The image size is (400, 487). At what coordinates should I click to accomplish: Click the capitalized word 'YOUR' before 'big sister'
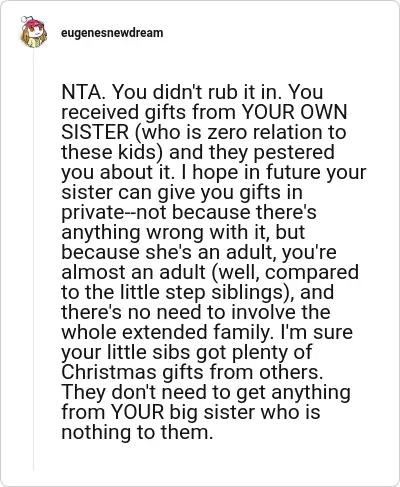137,412
